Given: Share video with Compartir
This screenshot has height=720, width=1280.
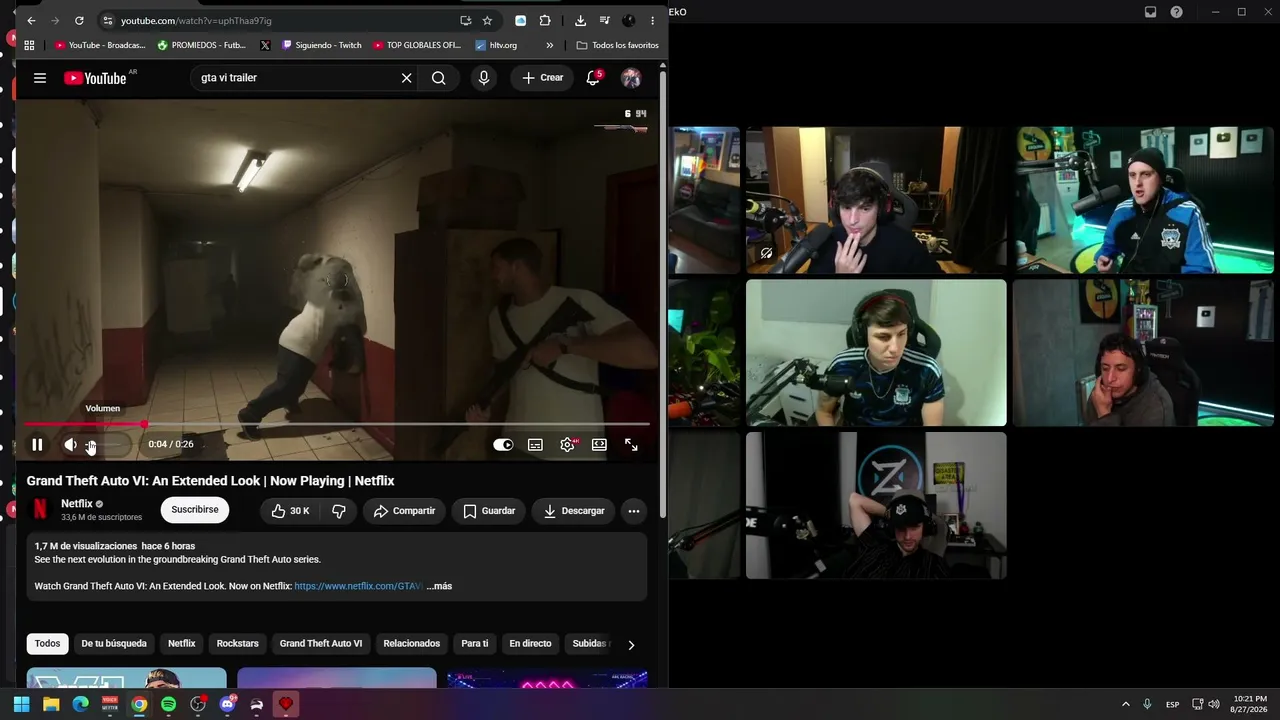Looking at the screenshot, I should pyautogui.click(x=404, y=511).
